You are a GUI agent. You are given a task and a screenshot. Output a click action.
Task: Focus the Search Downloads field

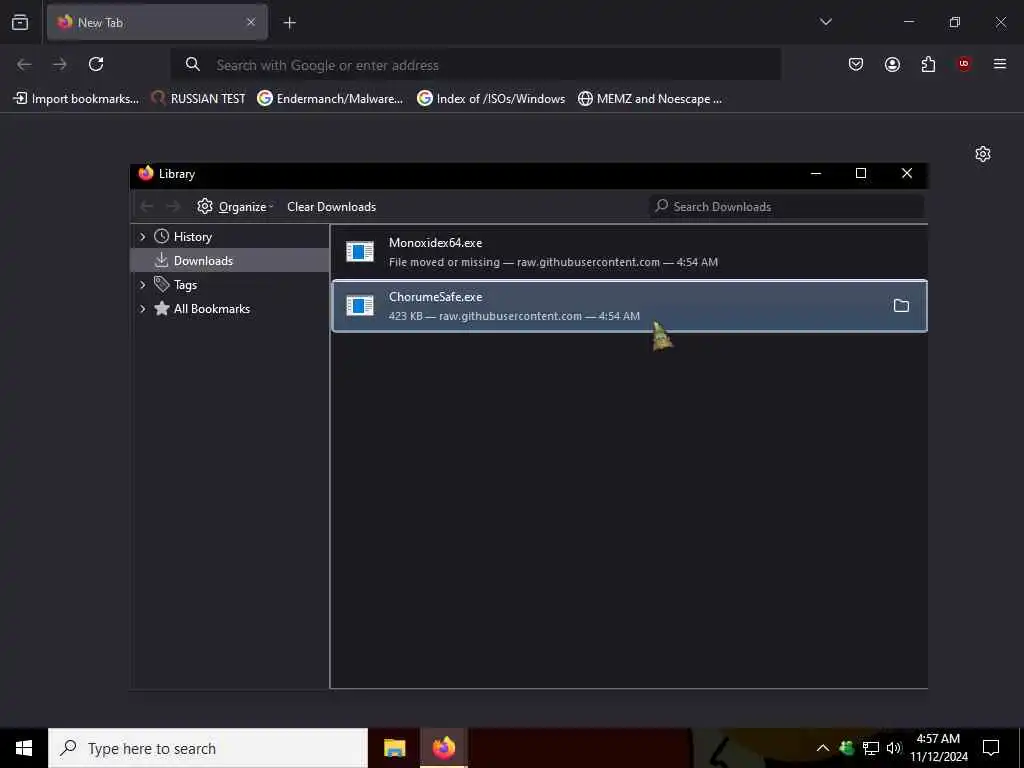[x=786, y=206]
